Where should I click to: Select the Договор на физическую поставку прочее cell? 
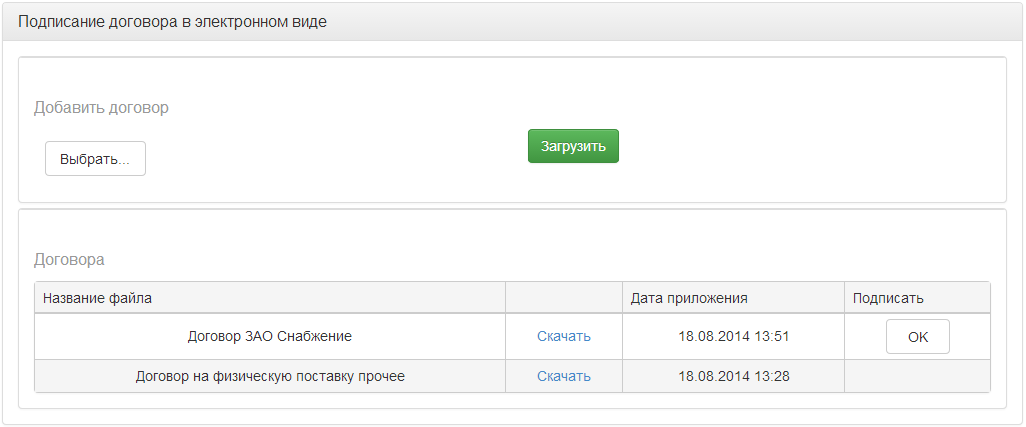pyautogui.click(x=270, y=377)
